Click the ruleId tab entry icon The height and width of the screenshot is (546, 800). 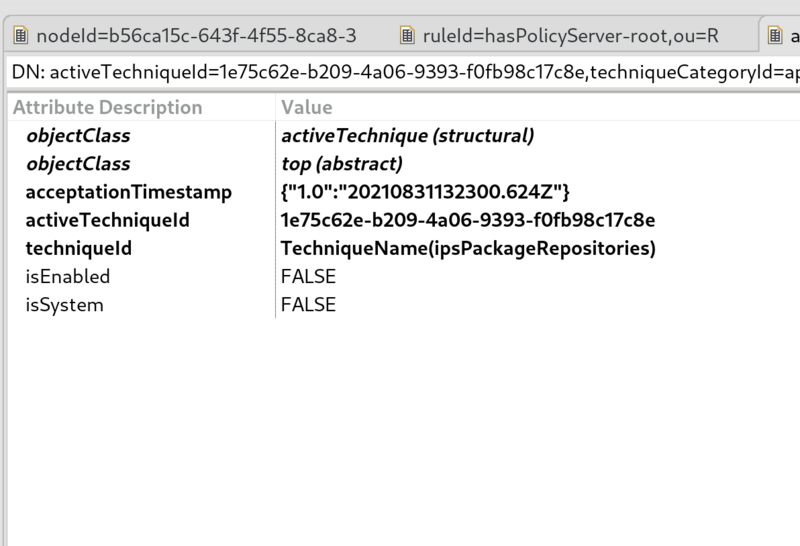[407, 36]
